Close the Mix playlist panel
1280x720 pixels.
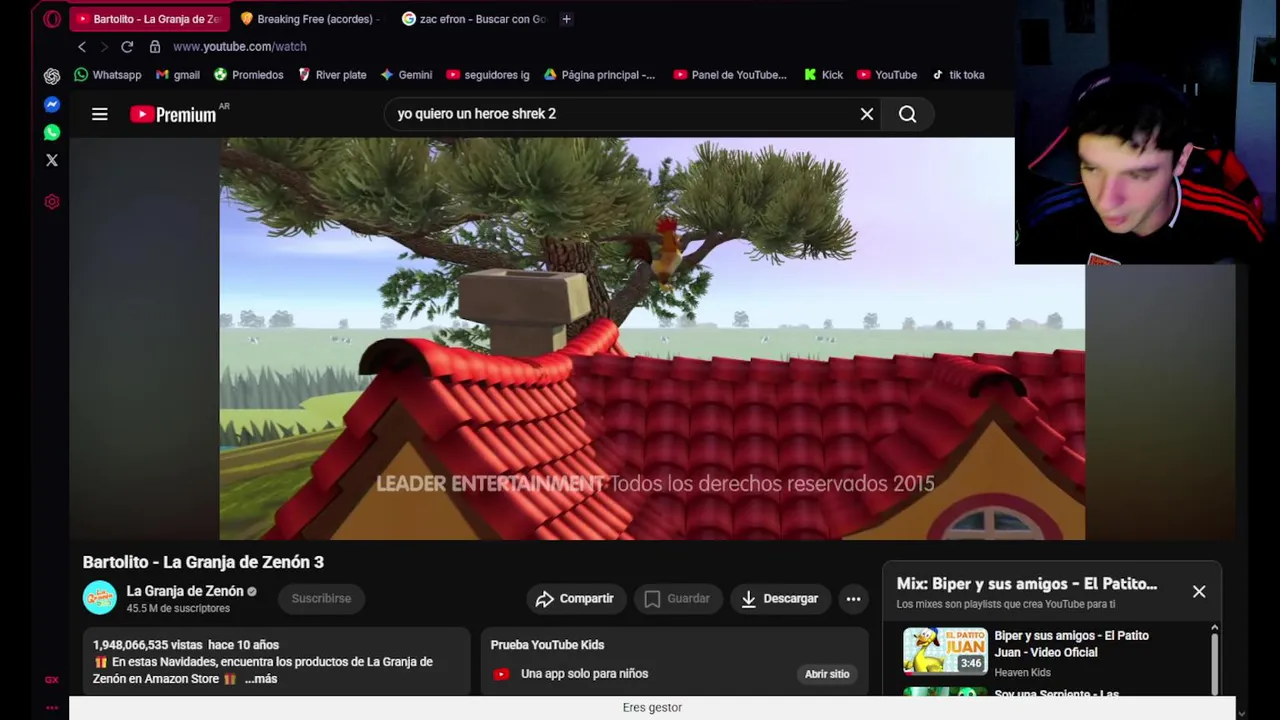coord(1199,592)
